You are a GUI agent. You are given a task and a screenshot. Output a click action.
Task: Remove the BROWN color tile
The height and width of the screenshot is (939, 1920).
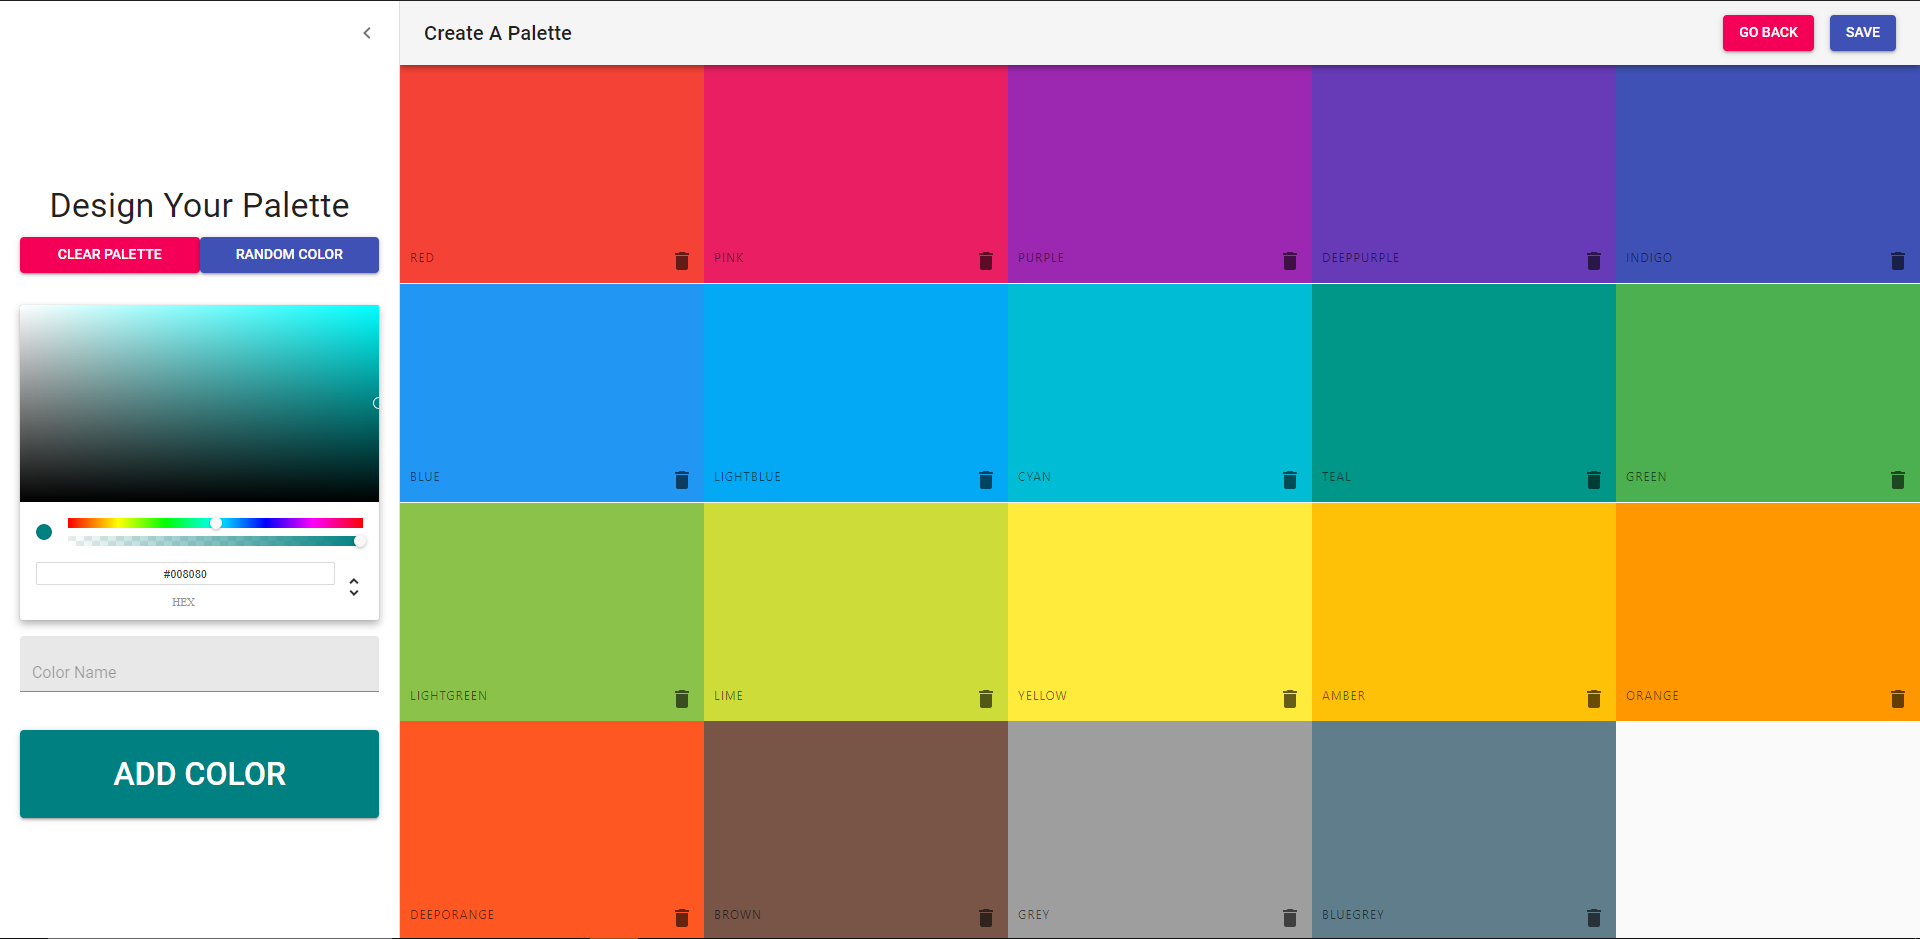[x=986, y=917]
